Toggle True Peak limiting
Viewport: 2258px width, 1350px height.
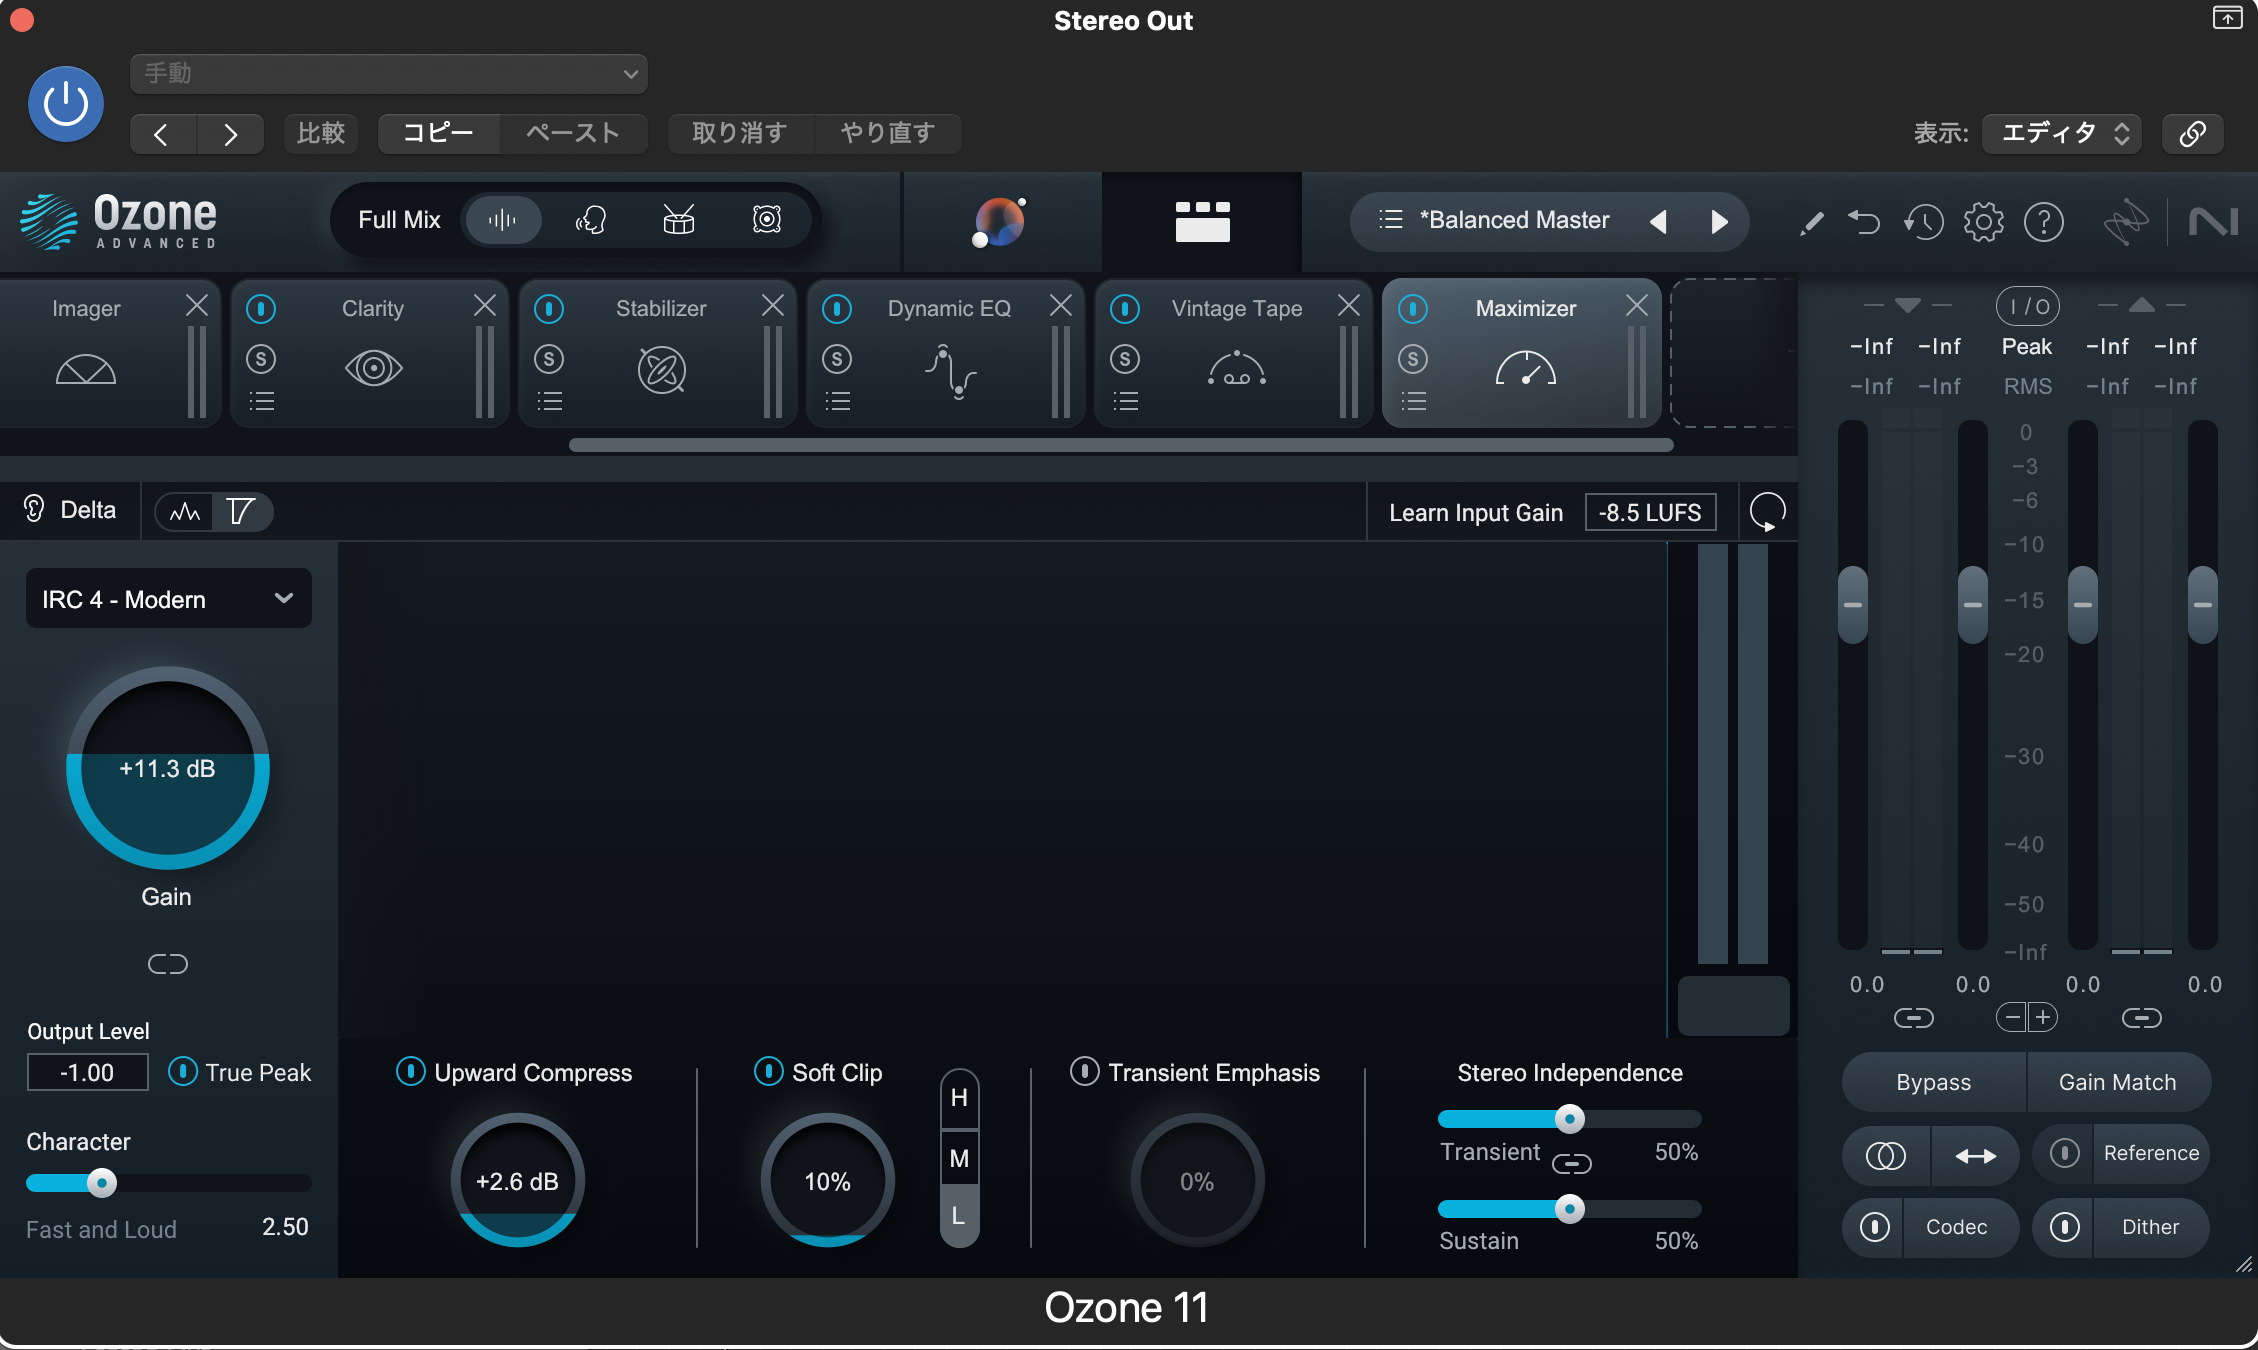click(x=182, y=1072)
